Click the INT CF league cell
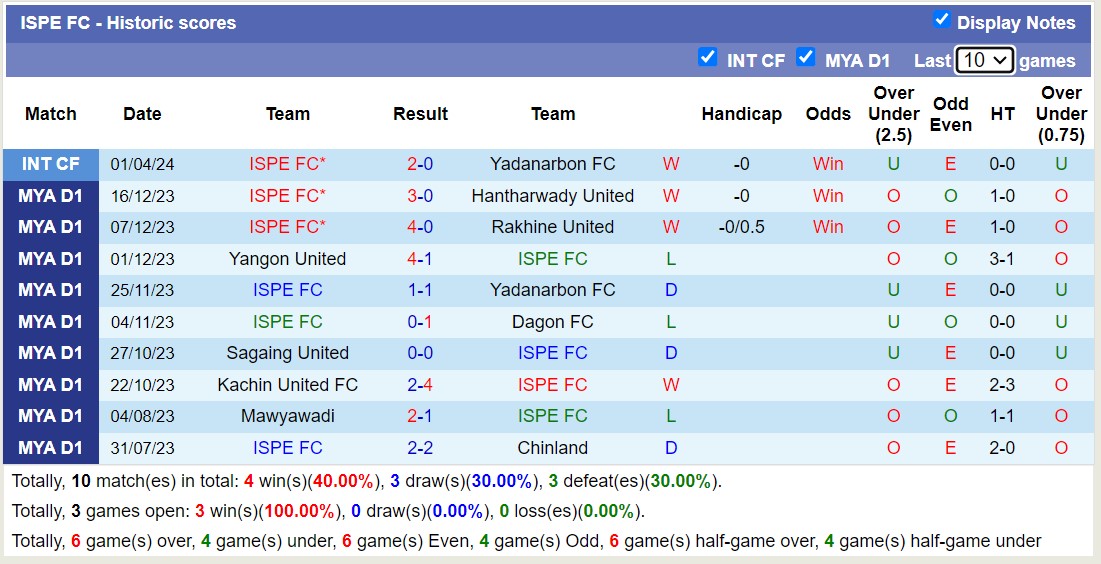 pos(51,164)
